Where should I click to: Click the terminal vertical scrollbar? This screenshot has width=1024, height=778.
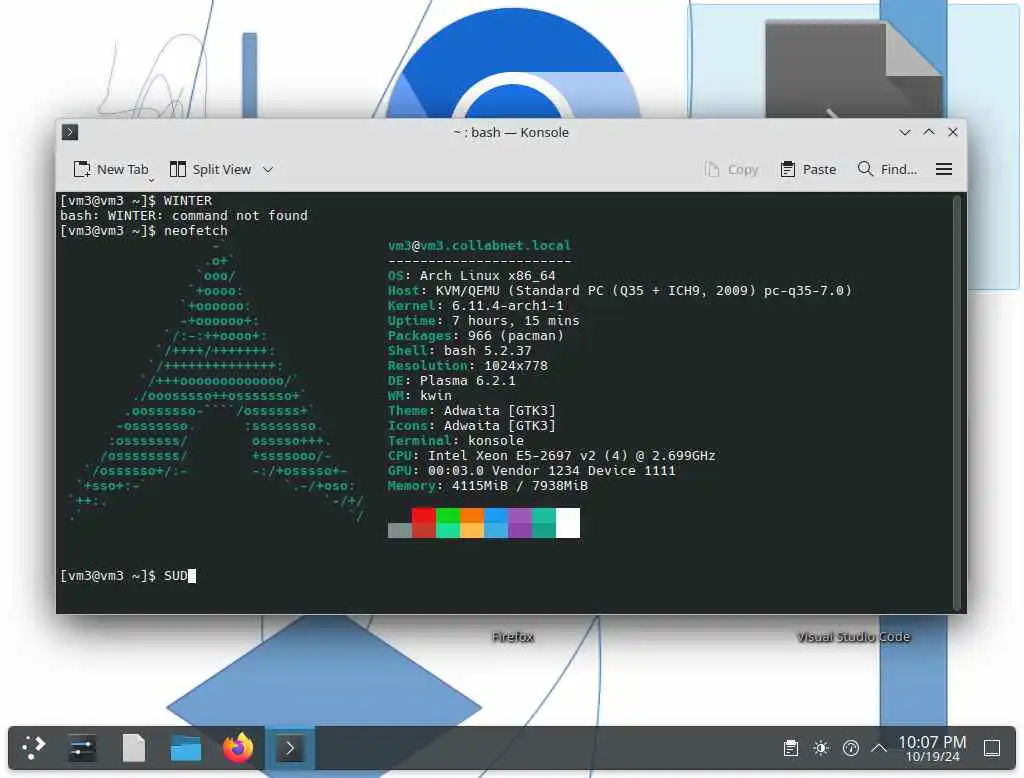click(957, 402)
